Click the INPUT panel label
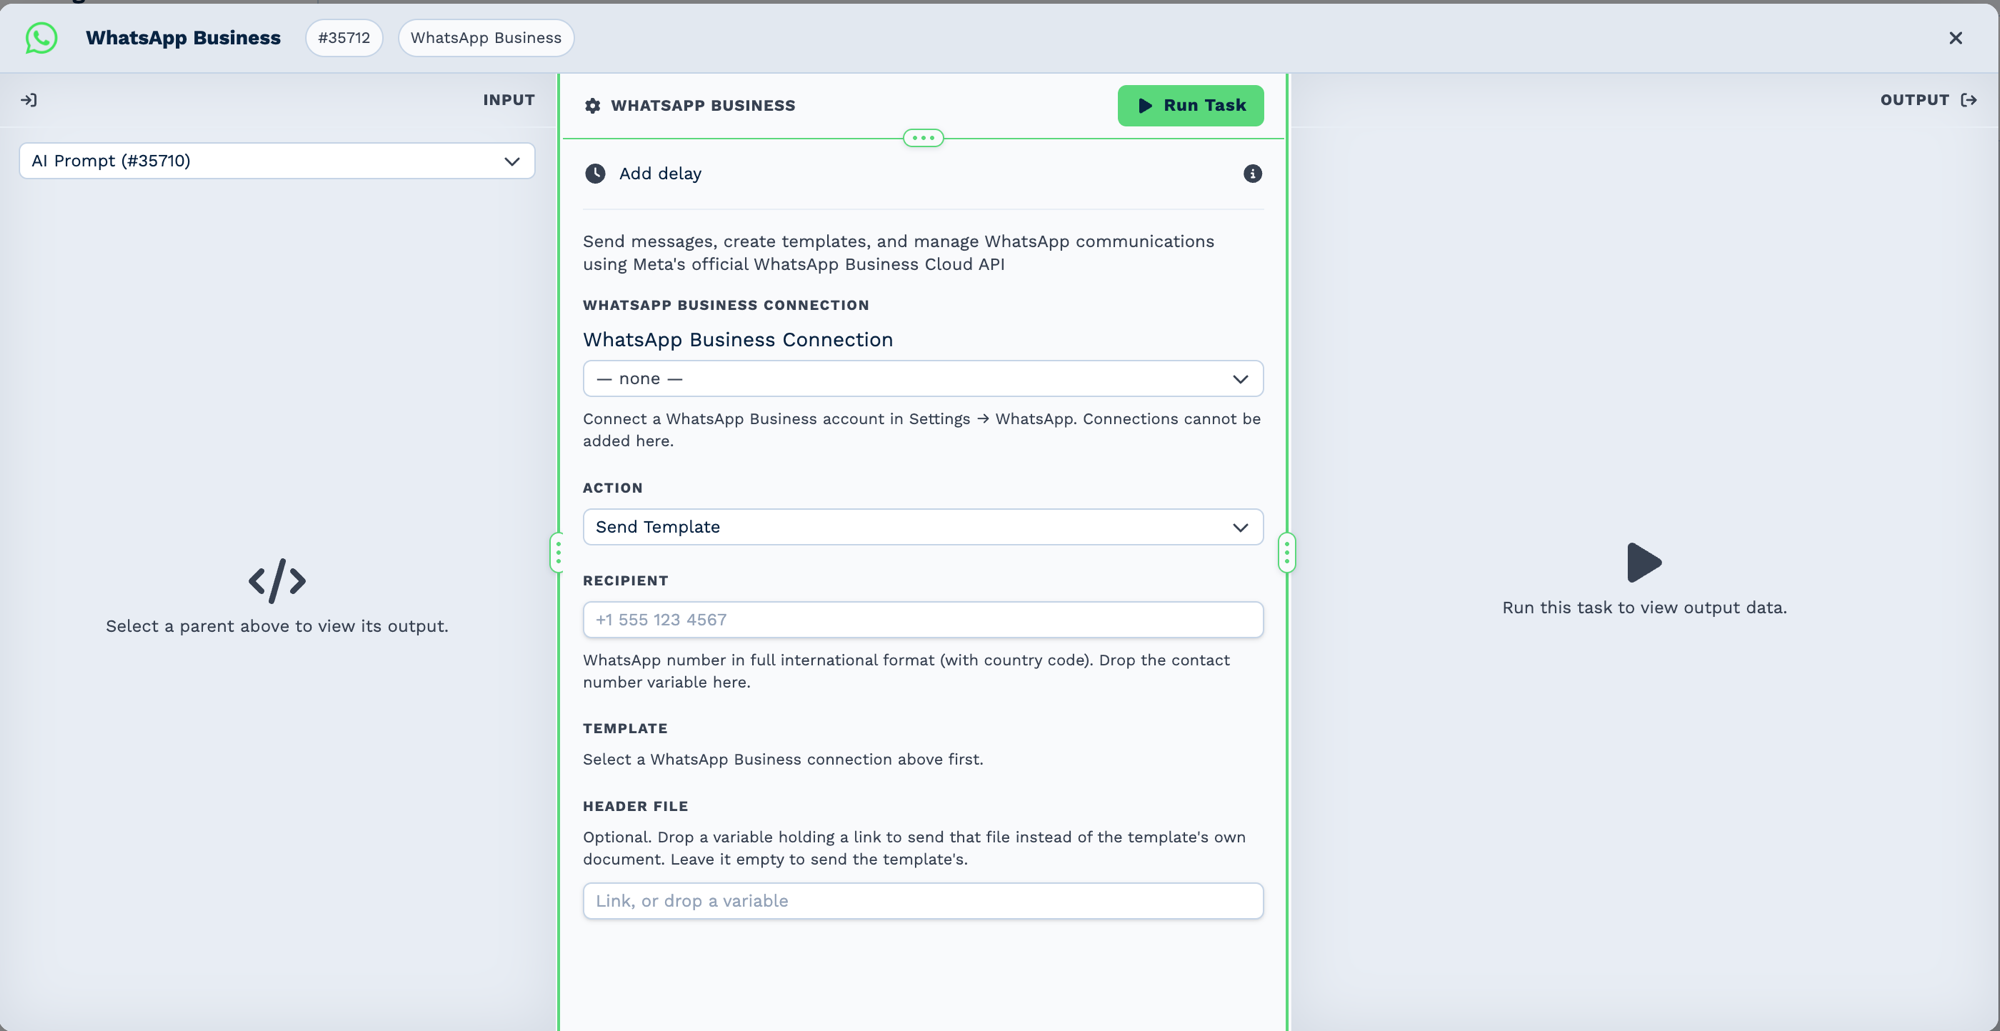 point(509,100)
